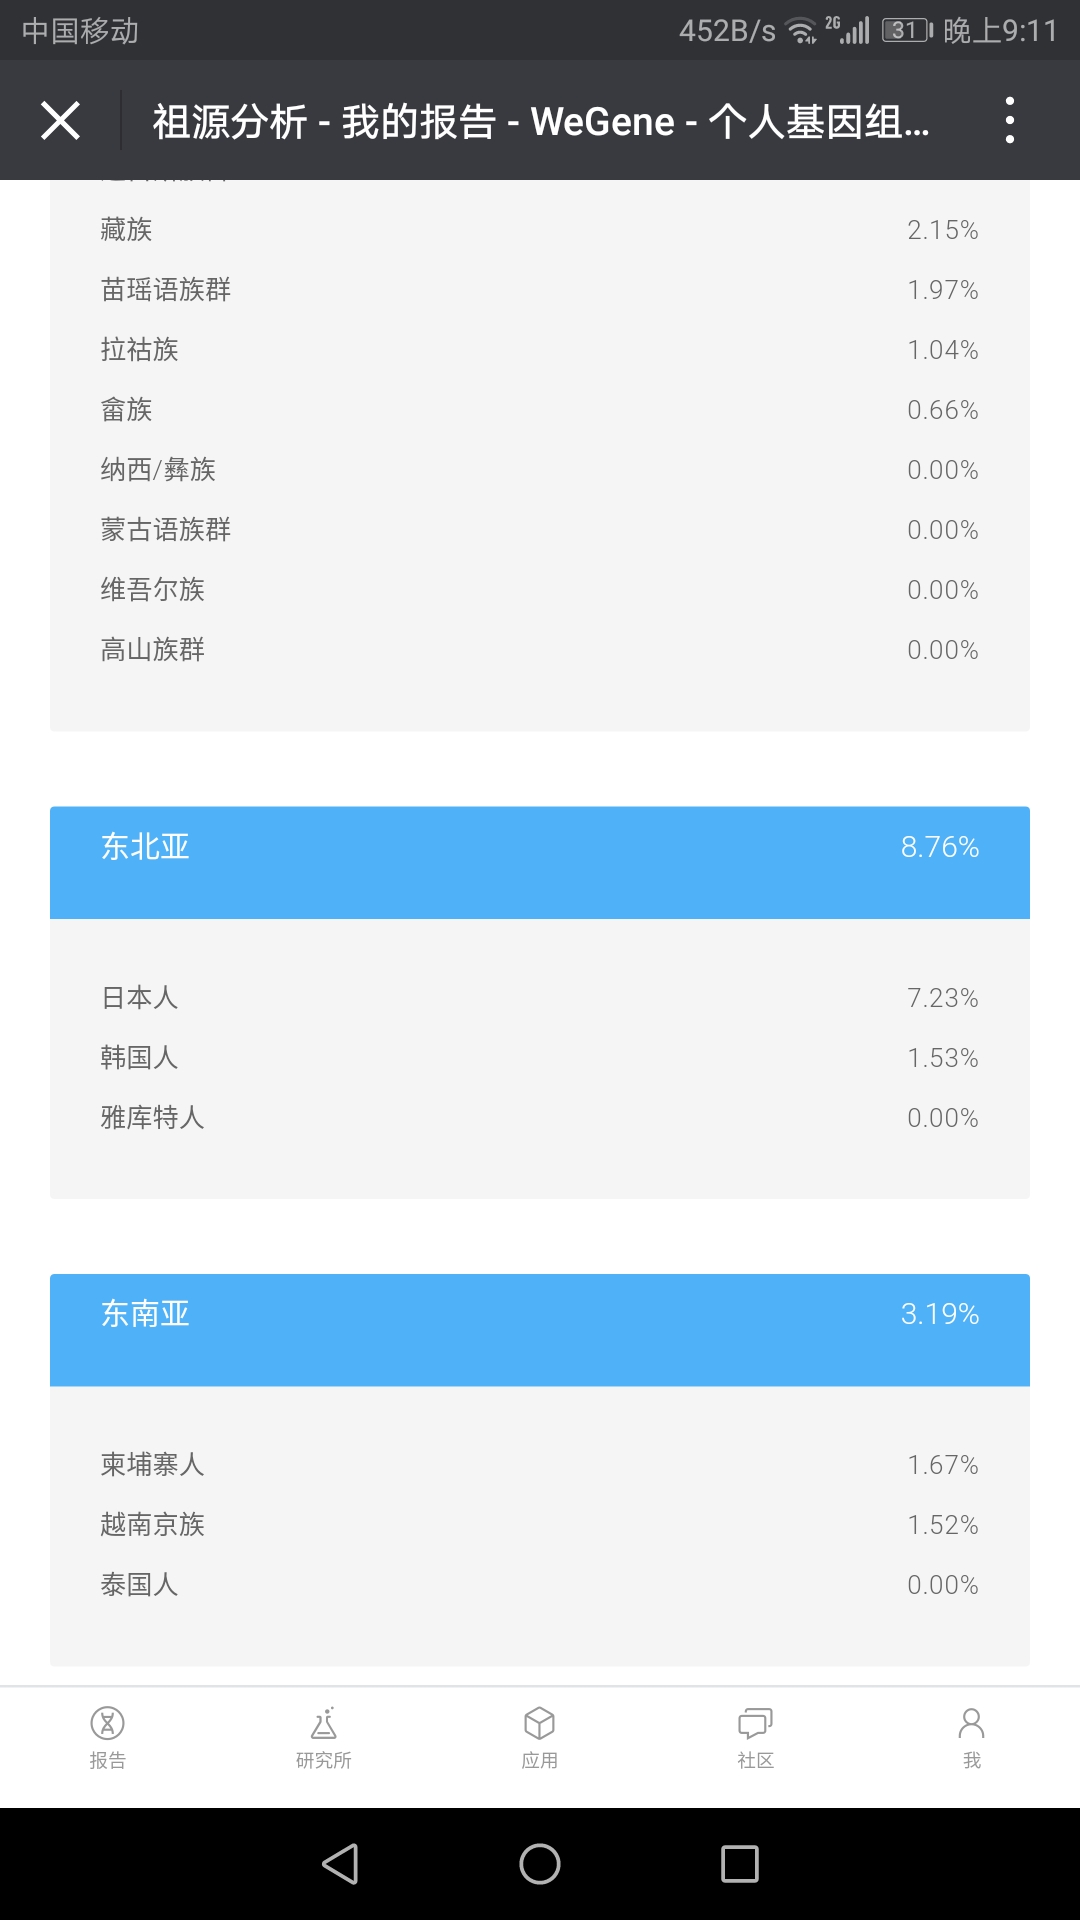Tap the Android home circle

[540, 1864]
